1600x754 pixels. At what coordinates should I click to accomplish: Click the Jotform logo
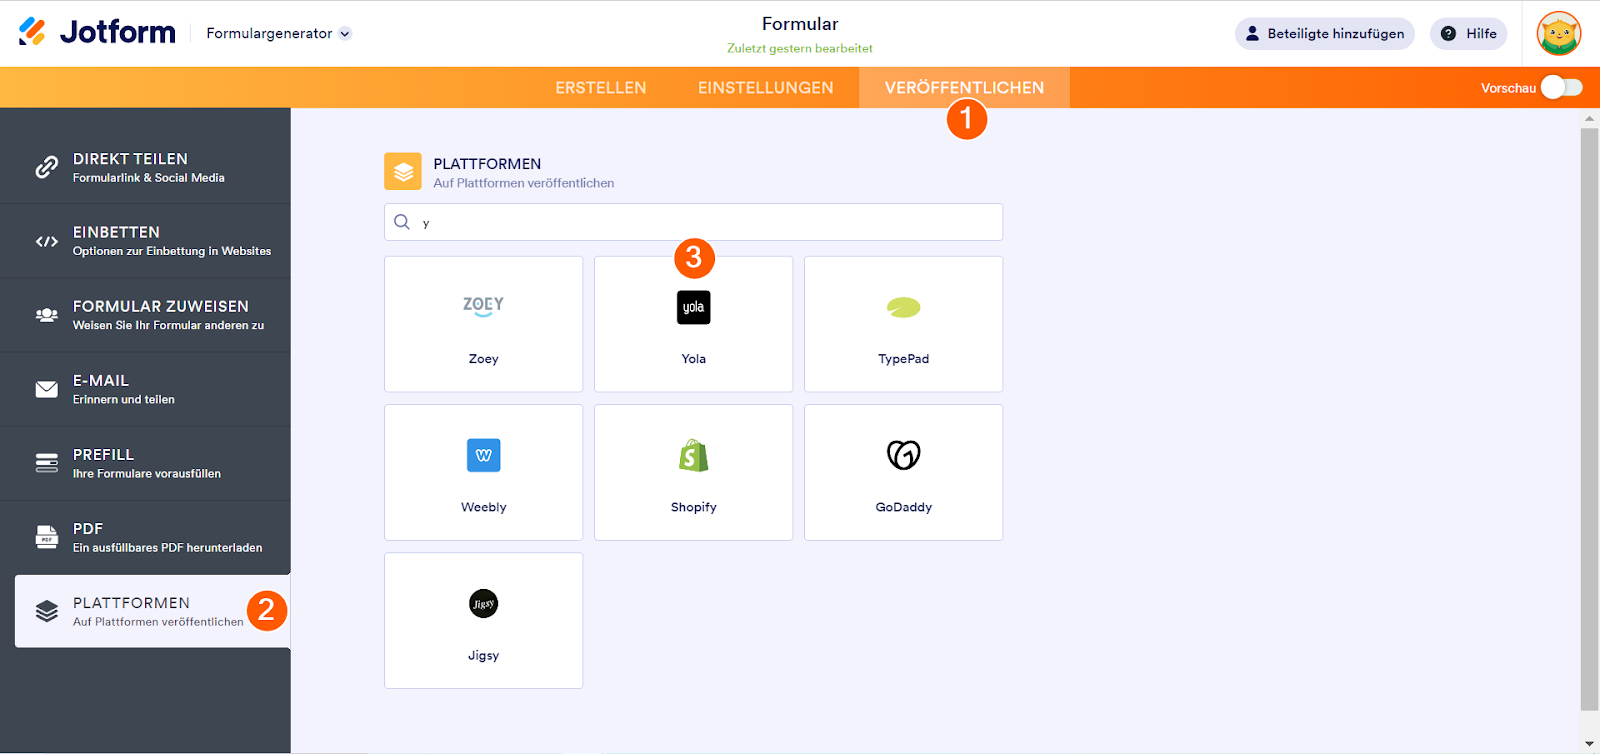pos(97,32)
